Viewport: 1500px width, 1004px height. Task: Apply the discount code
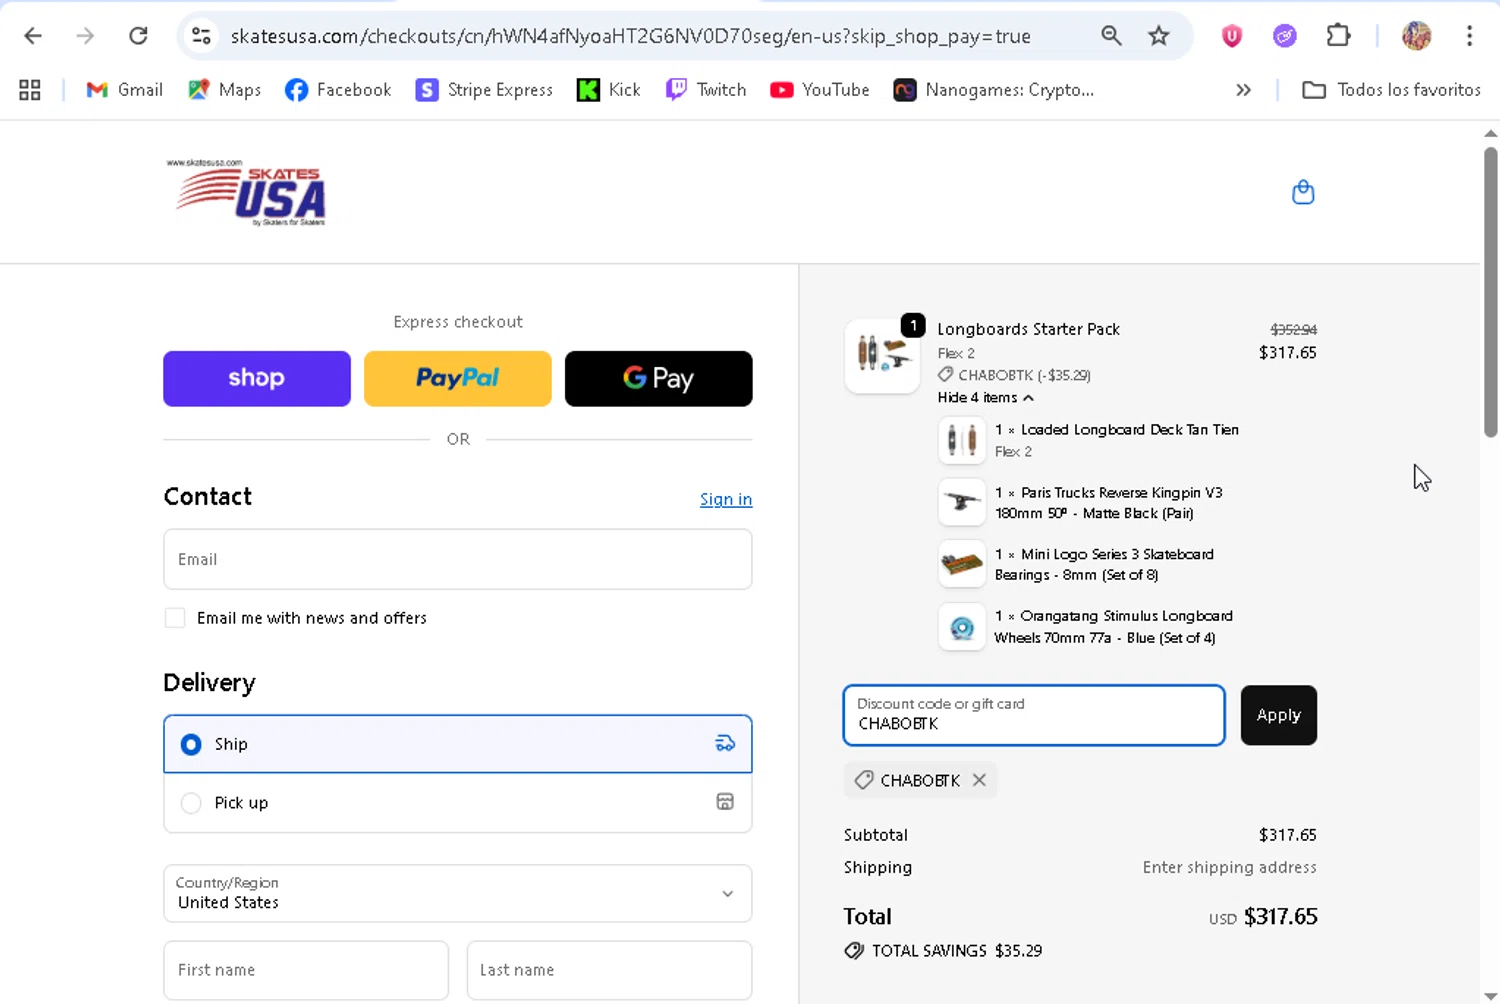pos(1279,715)
